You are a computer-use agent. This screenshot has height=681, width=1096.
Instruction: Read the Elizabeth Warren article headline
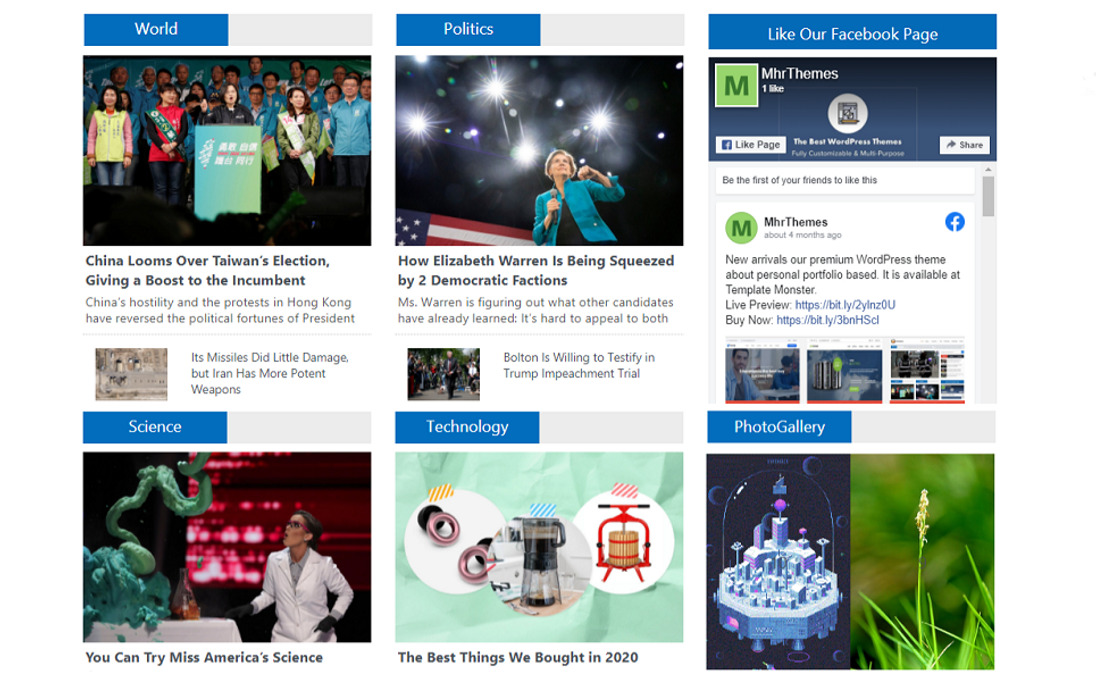pos(536,271)
